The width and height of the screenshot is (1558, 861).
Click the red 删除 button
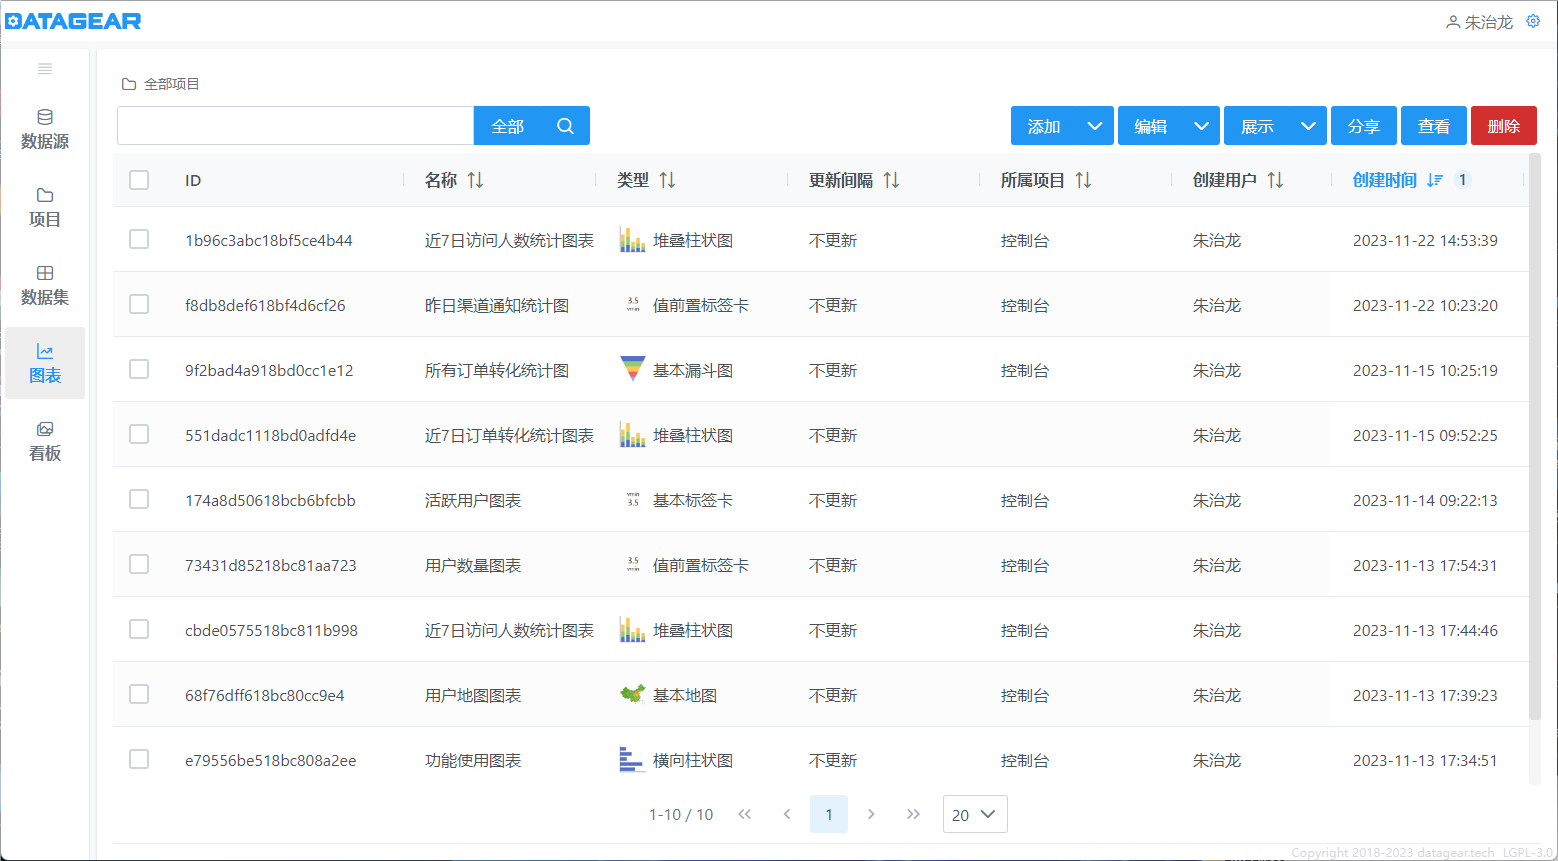(x=1504, y=126)
